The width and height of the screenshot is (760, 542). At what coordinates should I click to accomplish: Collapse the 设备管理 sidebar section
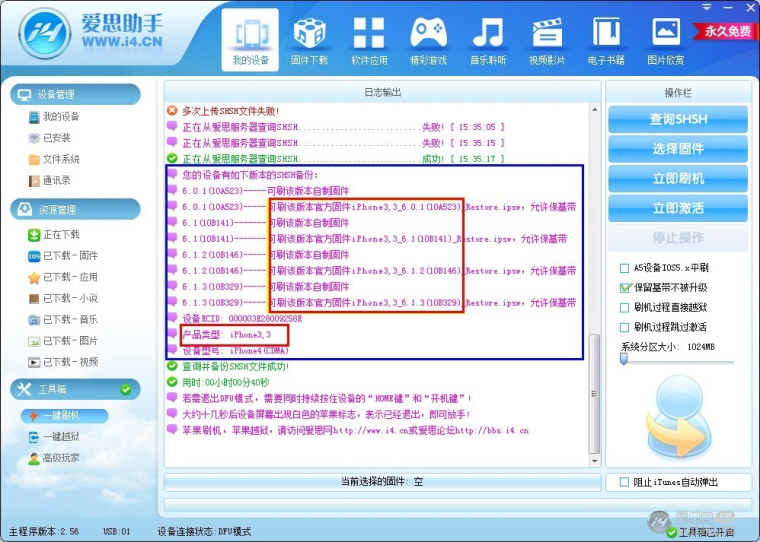[75, 94]
